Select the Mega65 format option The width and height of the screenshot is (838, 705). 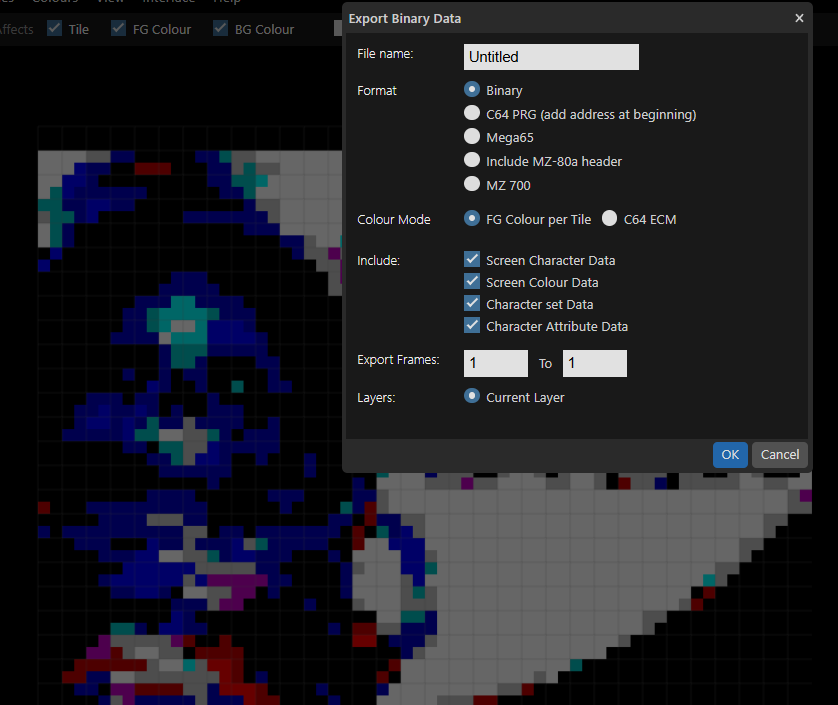[x=472, y=136]
